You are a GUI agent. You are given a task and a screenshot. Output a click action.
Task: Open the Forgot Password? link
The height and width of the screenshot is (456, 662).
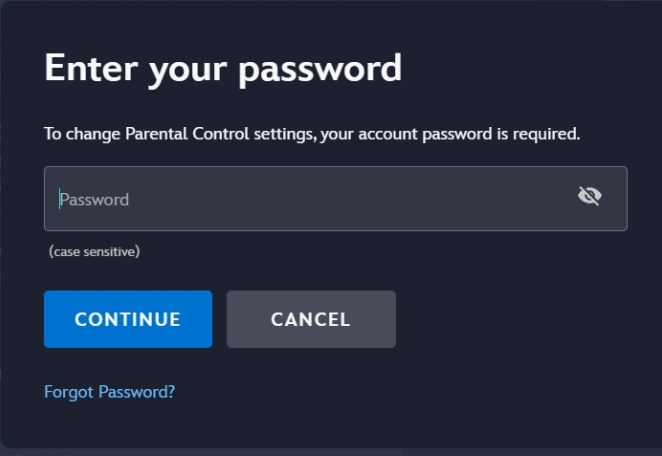pyautogui.click(x=109, y=392)
